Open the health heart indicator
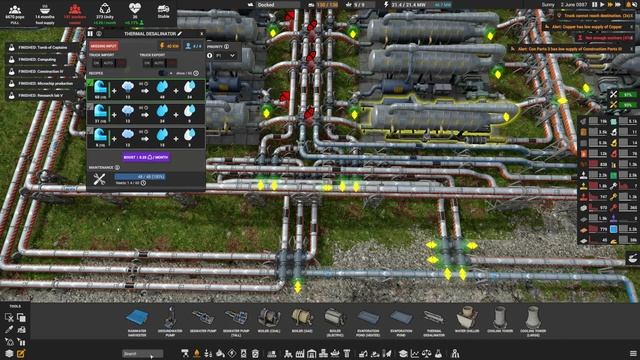Screen dimensions: 640x360 134,9
